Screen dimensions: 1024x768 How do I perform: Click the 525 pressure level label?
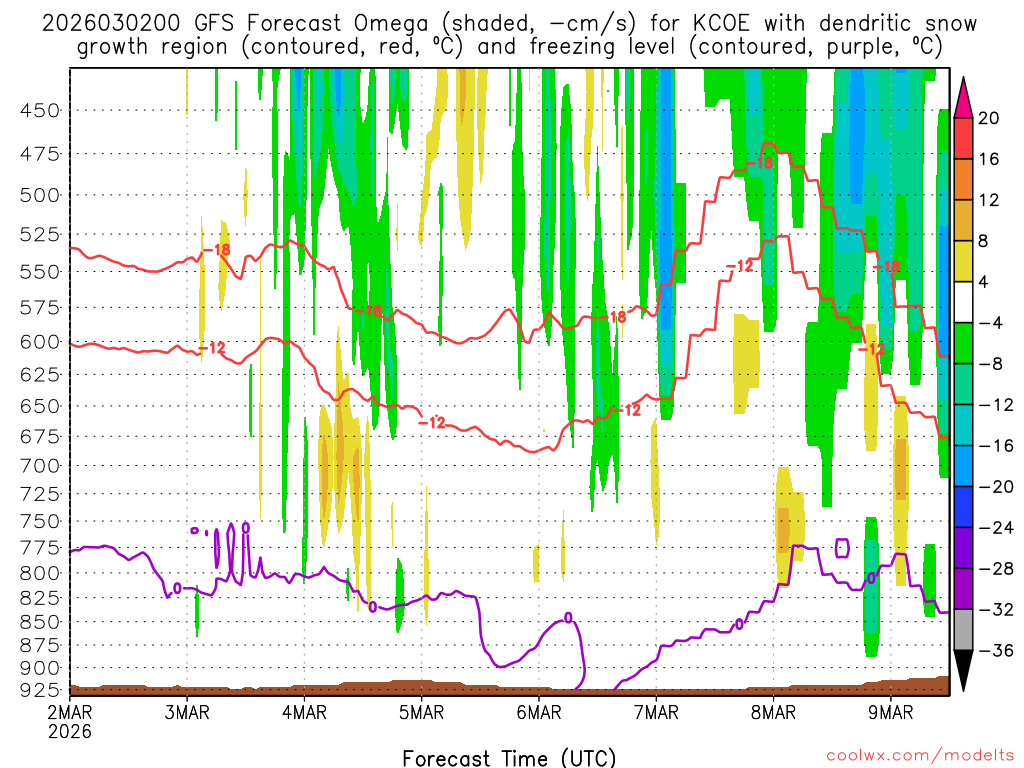(40, 234)
